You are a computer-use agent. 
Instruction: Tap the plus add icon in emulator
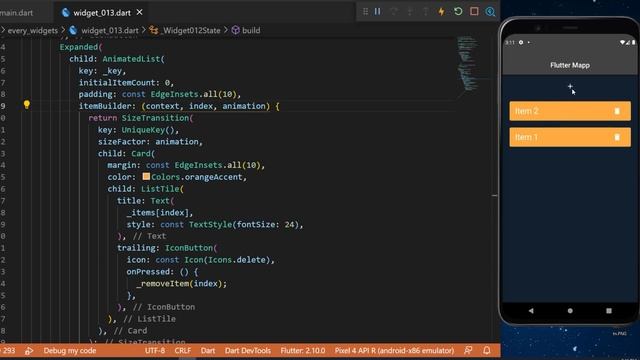pyautogui.click(x=570, y=87)
